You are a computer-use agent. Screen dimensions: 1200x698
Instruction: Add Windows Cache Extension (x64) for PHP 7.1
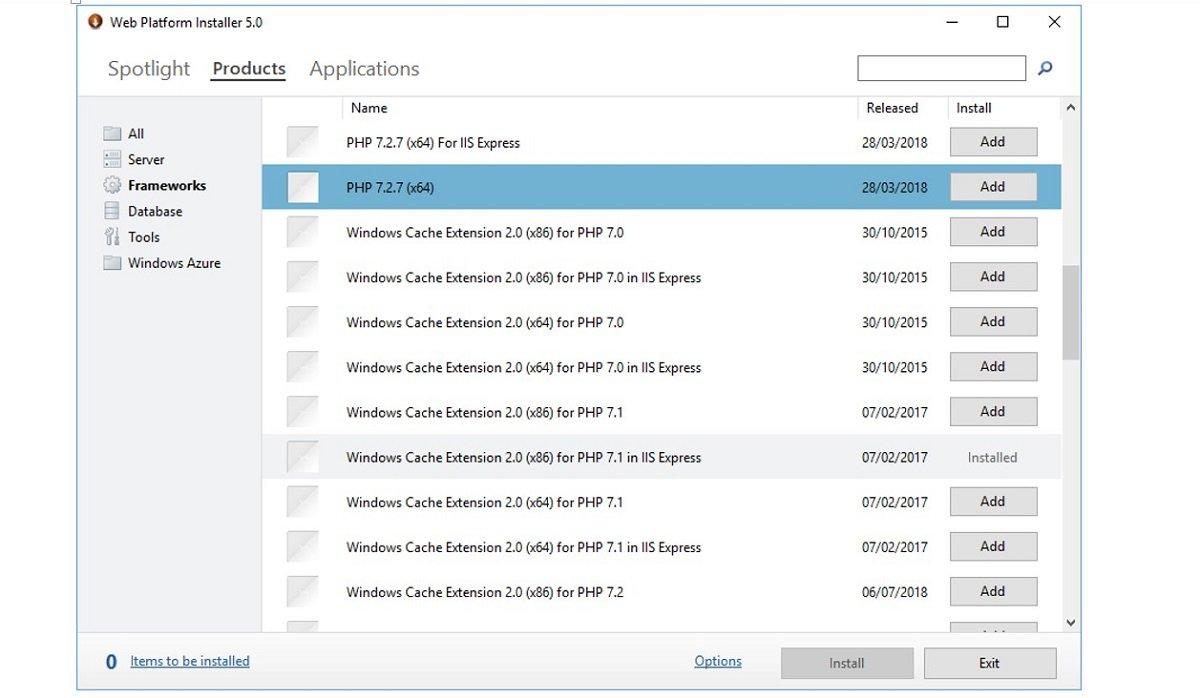pyautogui.click(x=993, y=502)
